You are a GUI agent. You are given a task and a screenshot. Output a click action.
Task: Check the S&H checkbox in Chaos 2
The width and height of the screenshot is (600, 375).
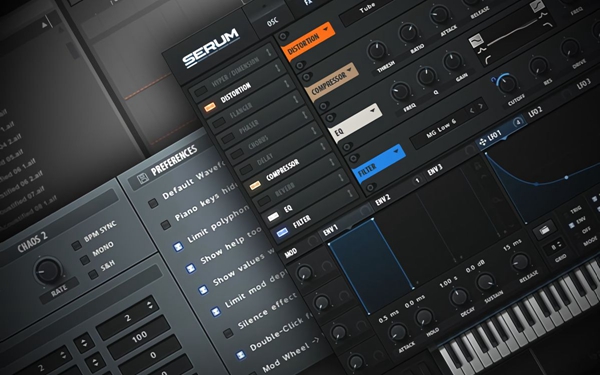click(x=93, y=274)
